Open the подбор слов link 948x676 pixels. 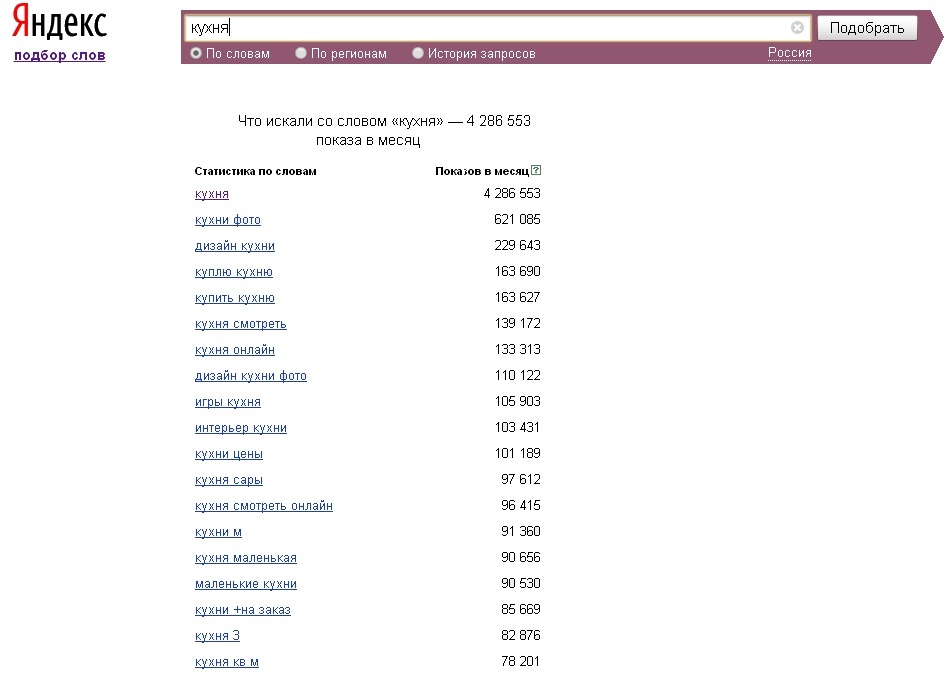[60, 55]
